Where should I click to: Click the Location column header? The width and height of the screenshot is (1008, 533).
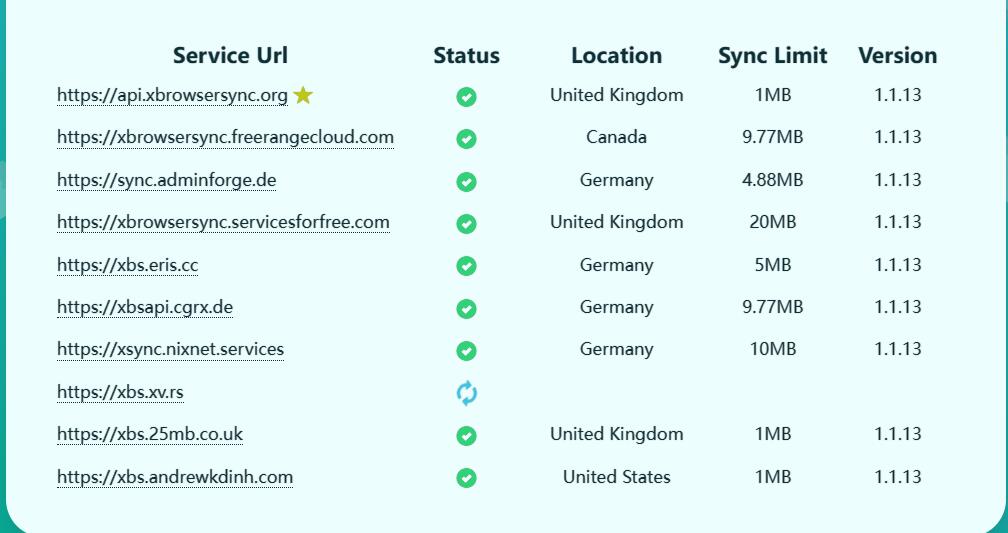(x=616, y=56)
